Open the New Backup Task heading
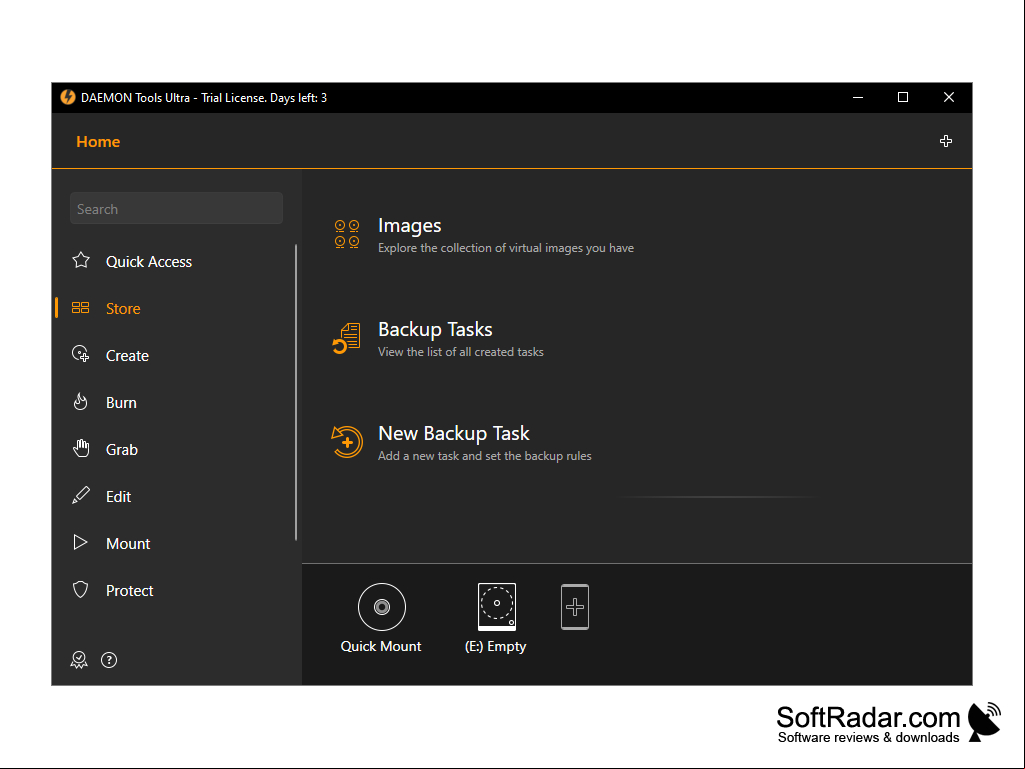The height and width of the screenshot is (769, 1025). (x=454, y=434)
